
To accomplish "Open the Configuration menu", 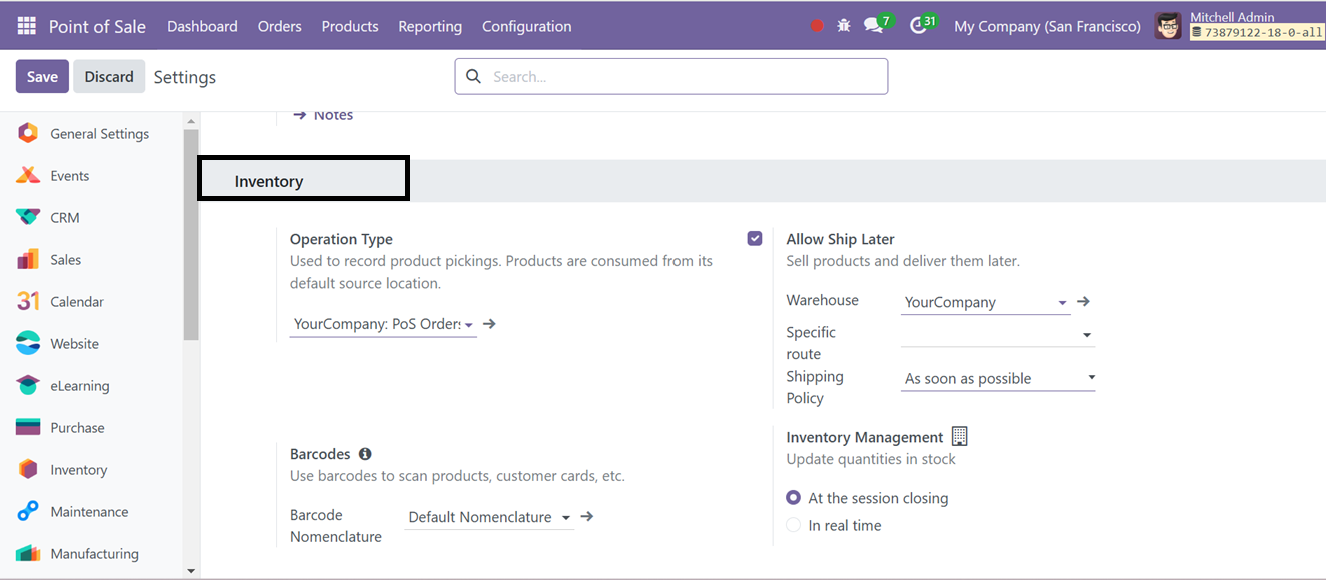I will 527,26.
